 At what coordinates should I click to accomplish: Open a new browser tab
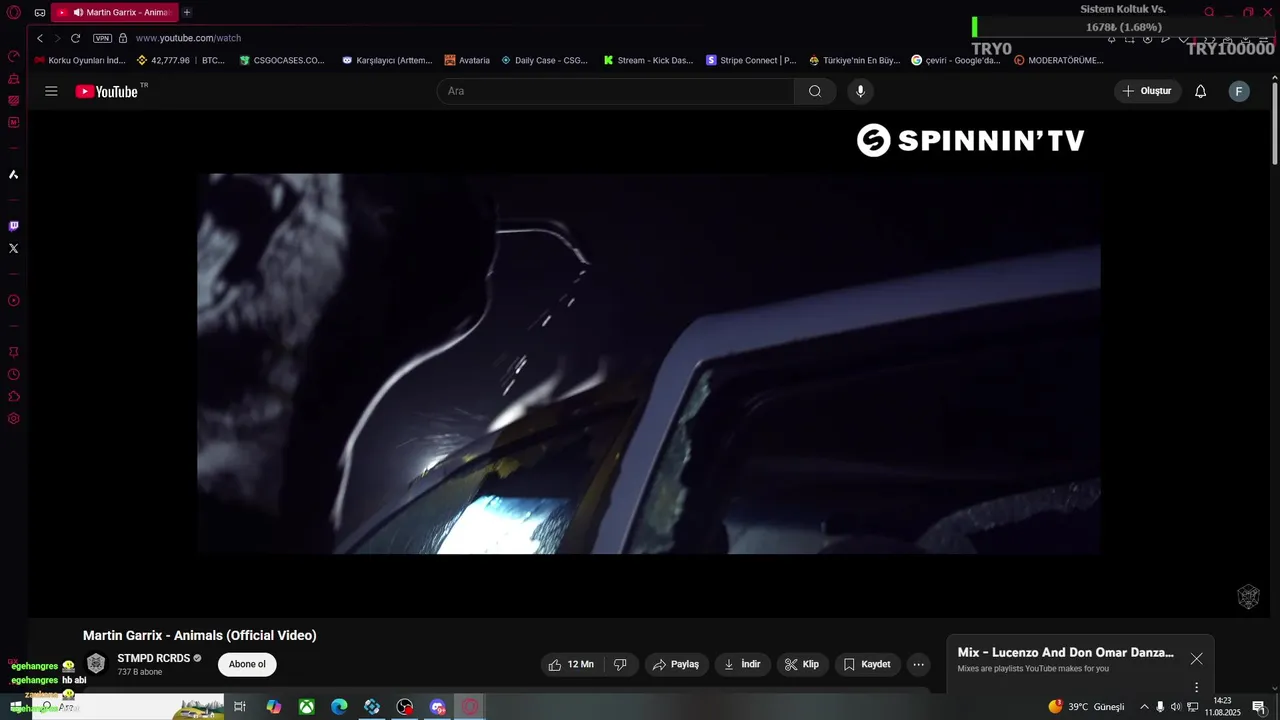point(187,12)
